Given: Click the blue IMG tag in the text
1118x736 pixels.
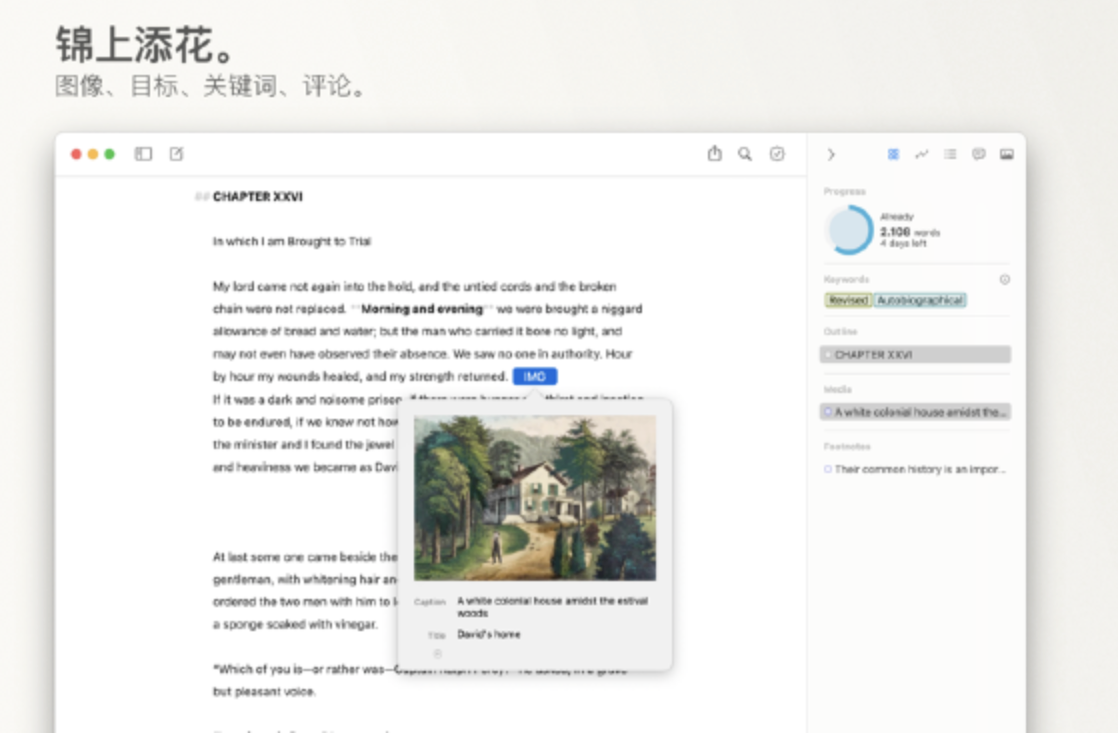Looking at the screenshot, I should 535,377.
